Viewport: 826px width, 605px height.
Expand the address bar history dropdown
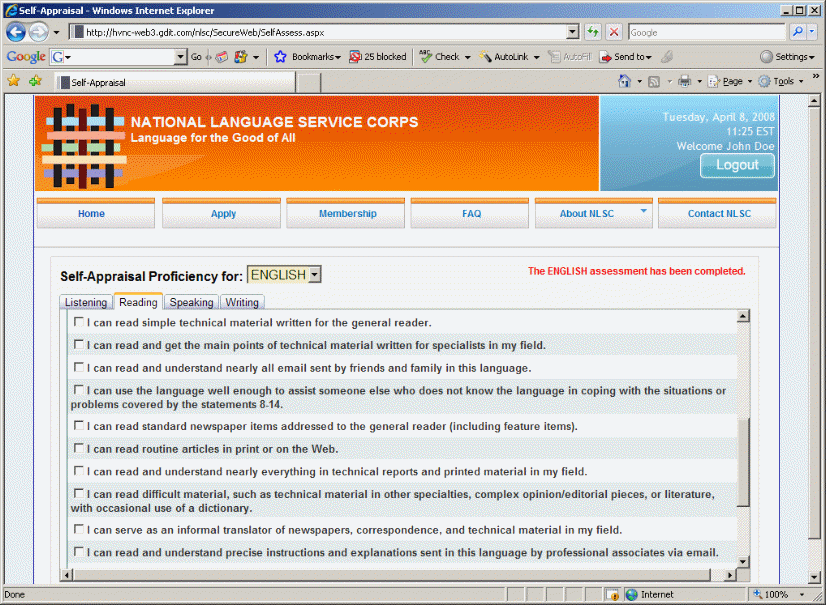[x=573, y=33]
